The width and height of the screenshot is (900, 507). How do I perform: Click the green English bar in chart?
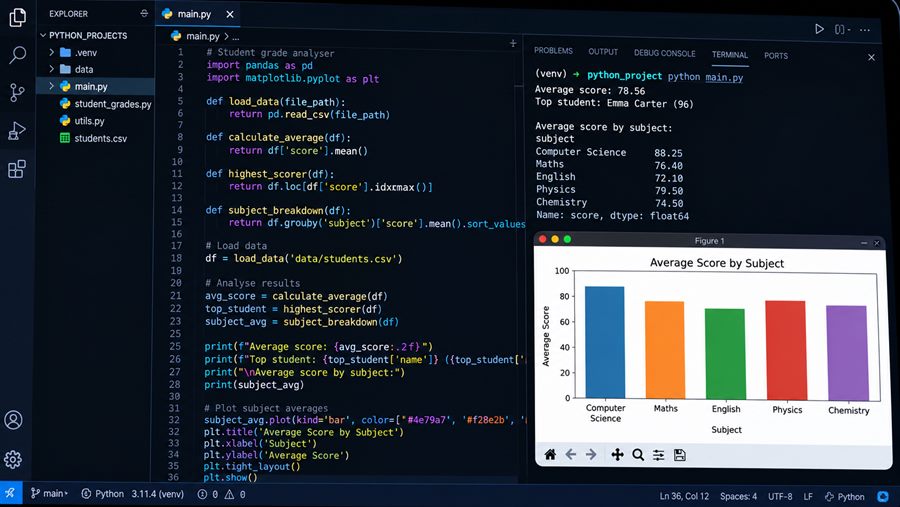click(x=725, y=354)
